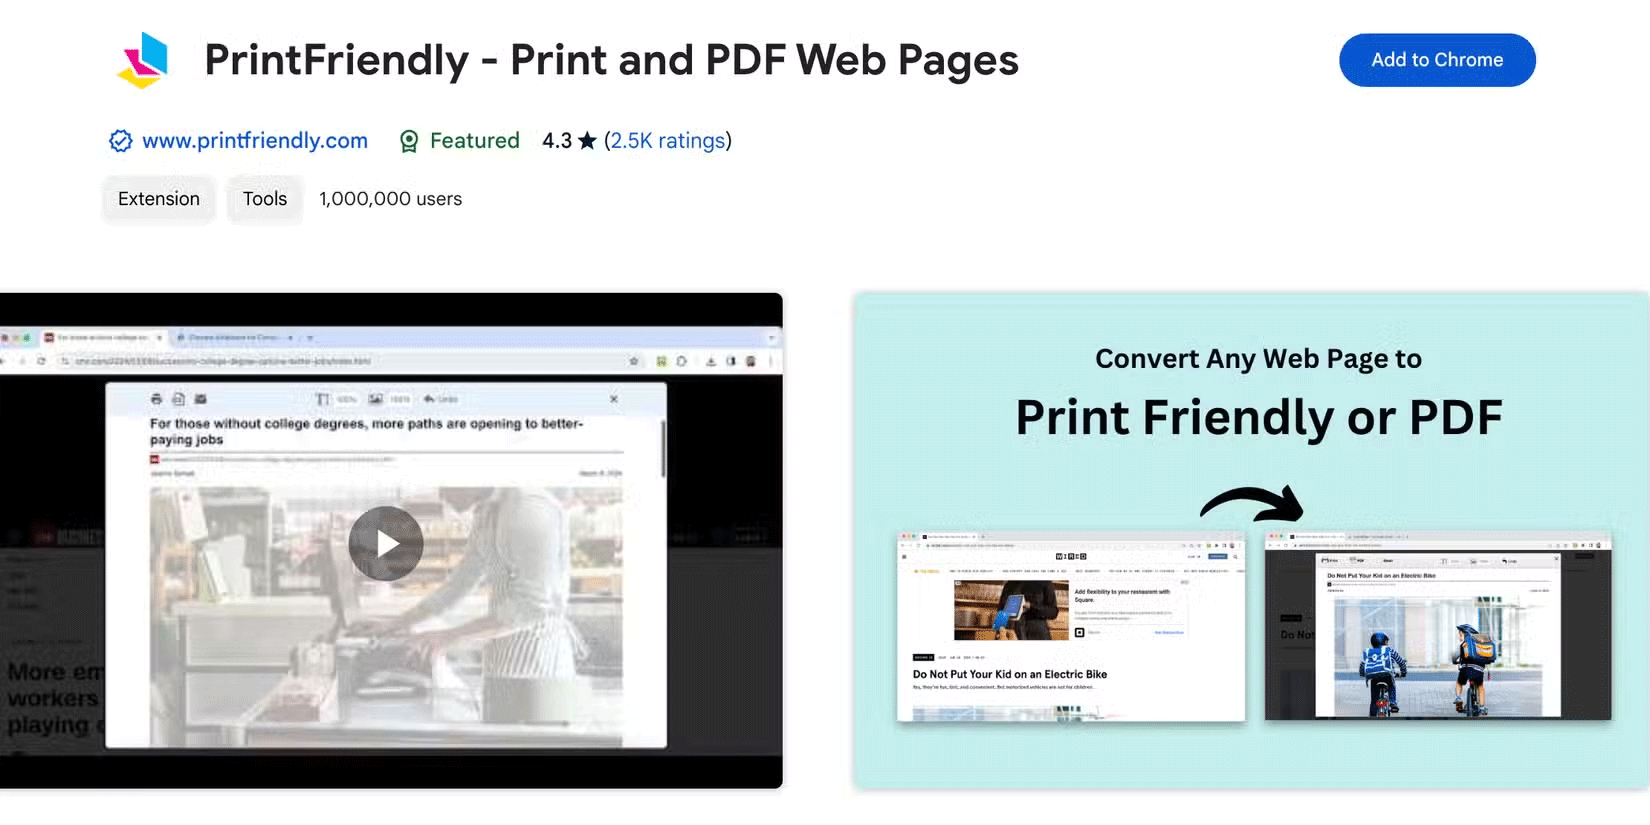Click the 1,000,000 users text
The width and height of the screenshot is (1650, 825).
click(391, 199)
